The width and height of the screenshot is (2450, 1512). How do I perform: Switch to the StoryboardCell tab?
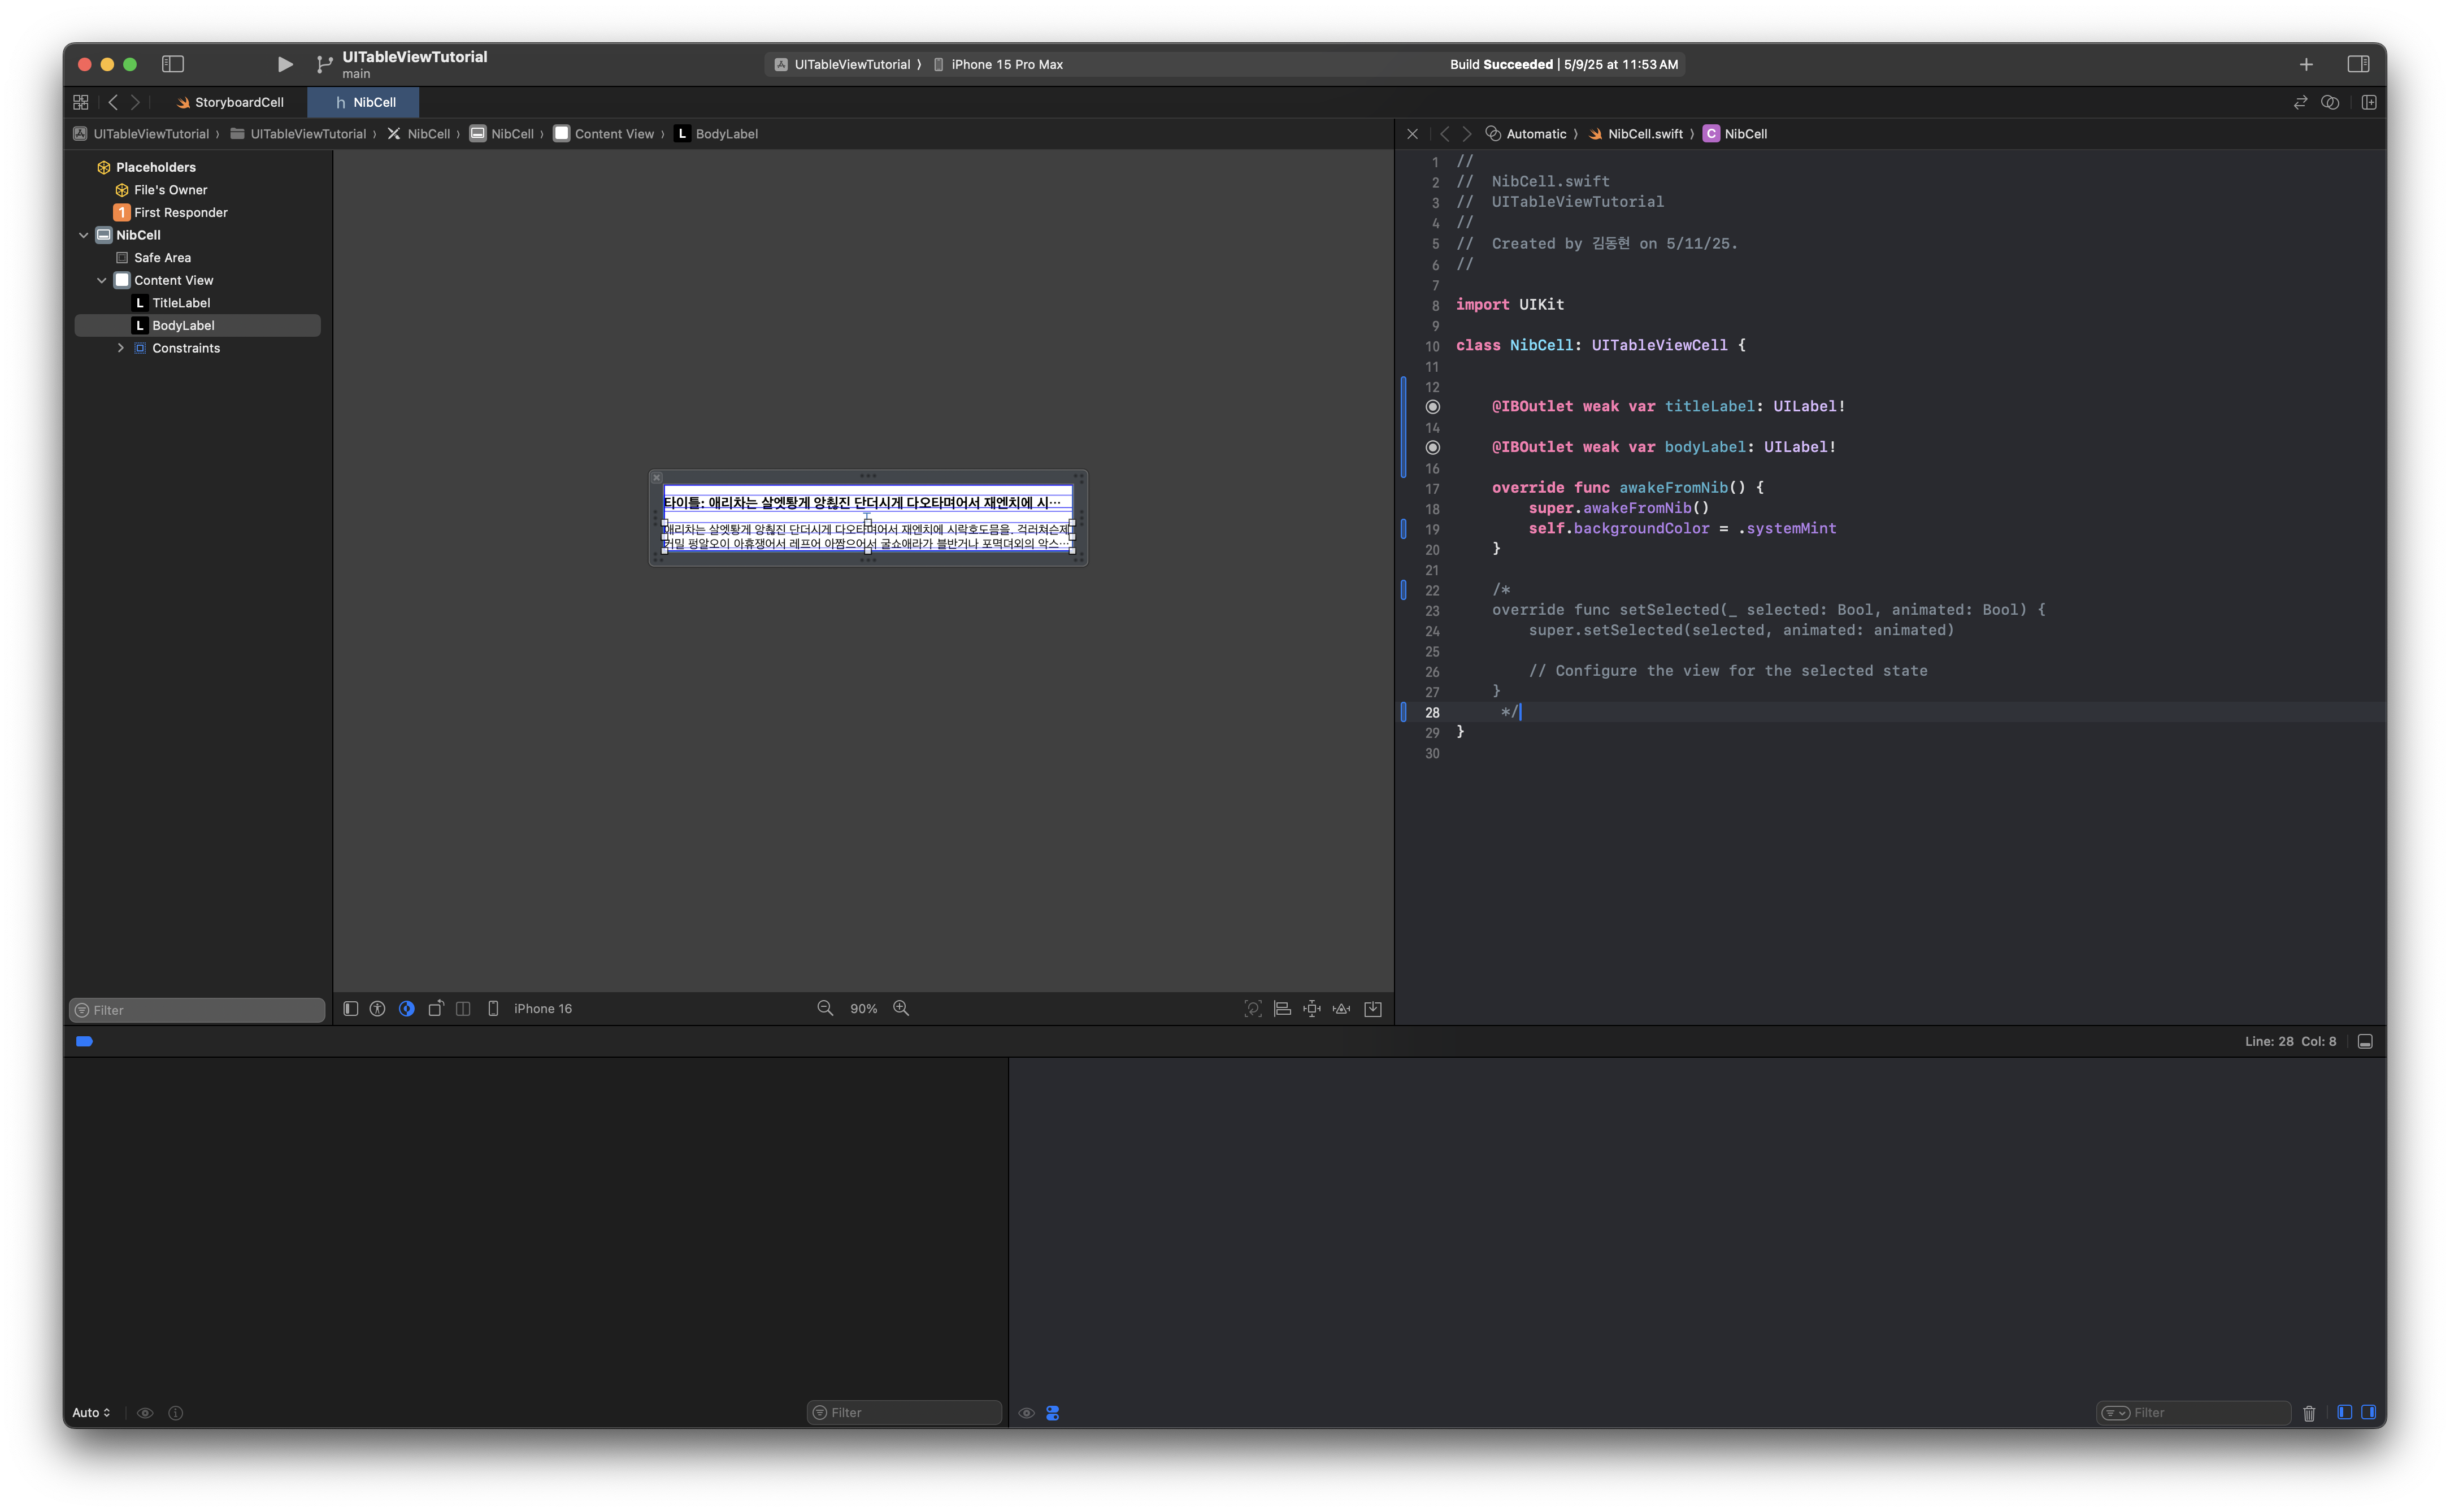229,102
